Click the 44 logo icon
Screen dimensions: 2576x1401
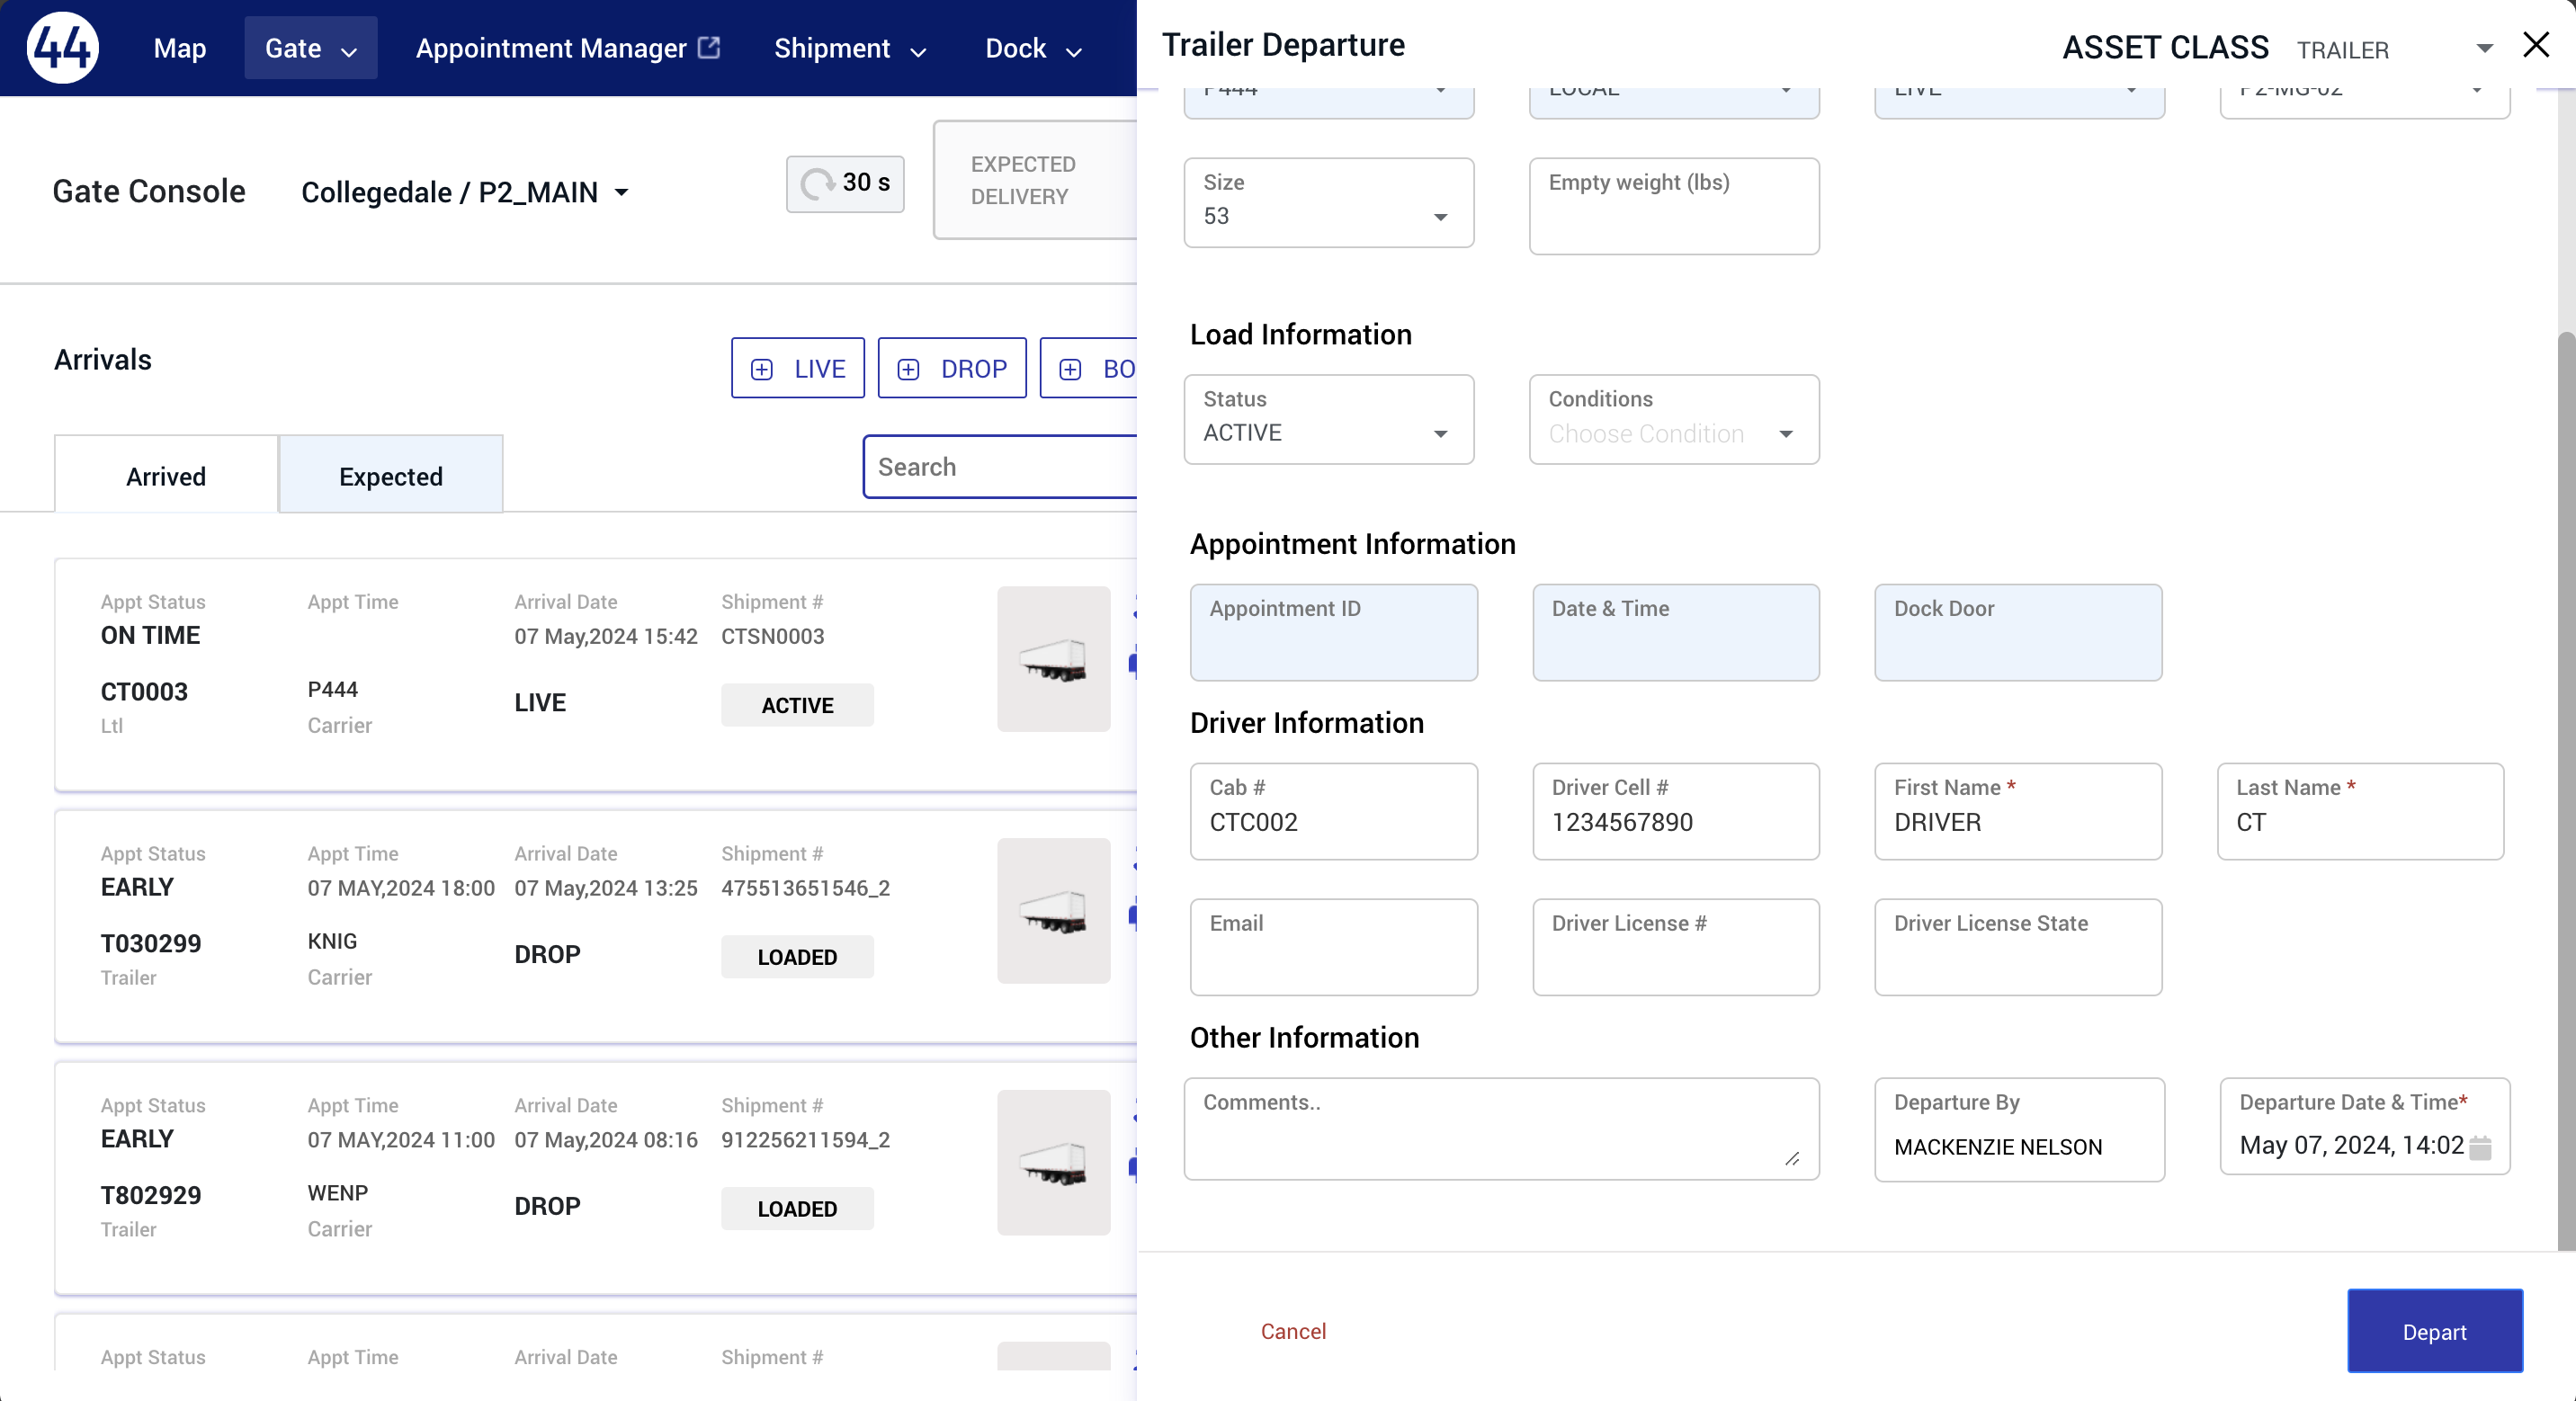click(62, 48)
